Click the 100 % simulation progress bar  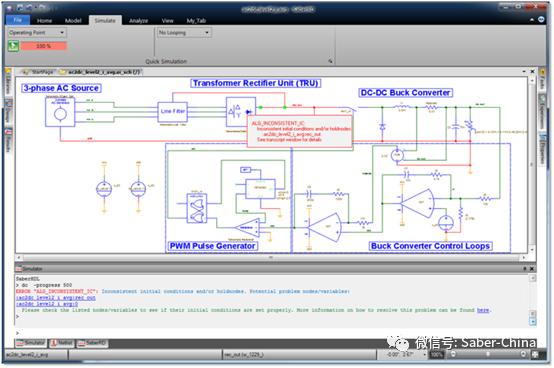coord(44,46)
